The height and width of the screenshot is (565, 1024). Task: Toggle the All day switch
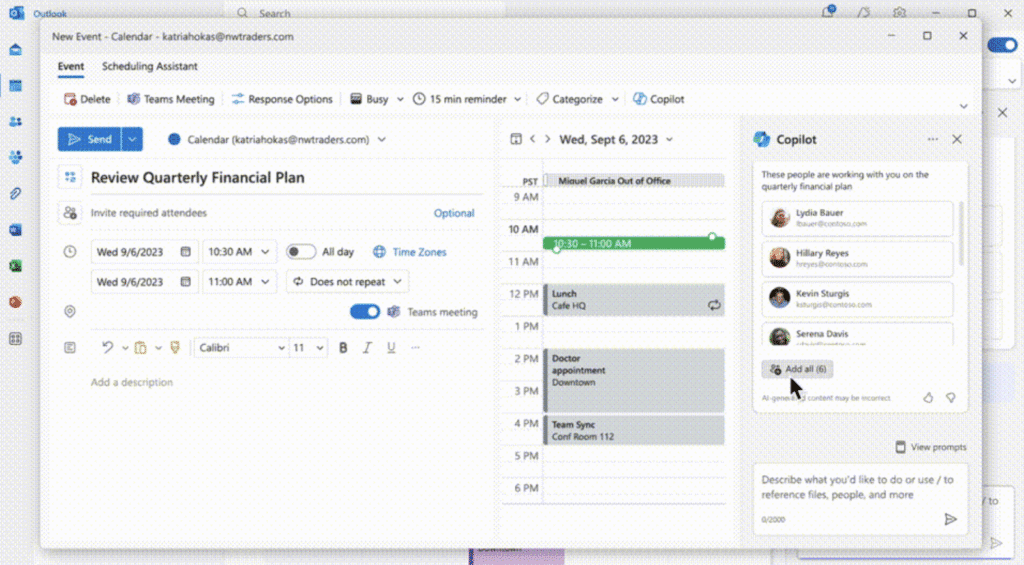tap(300, 252)
